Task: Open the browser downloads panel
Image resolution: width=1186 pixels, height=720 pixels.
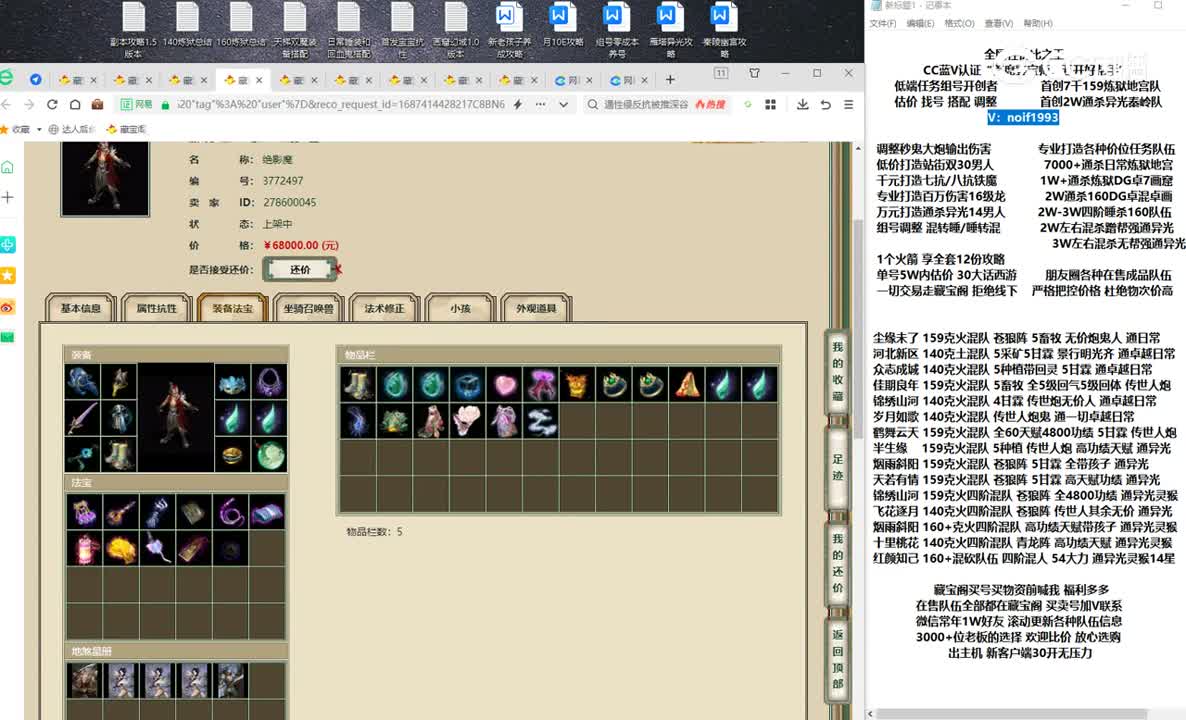Action: click(x=803, y=104)
